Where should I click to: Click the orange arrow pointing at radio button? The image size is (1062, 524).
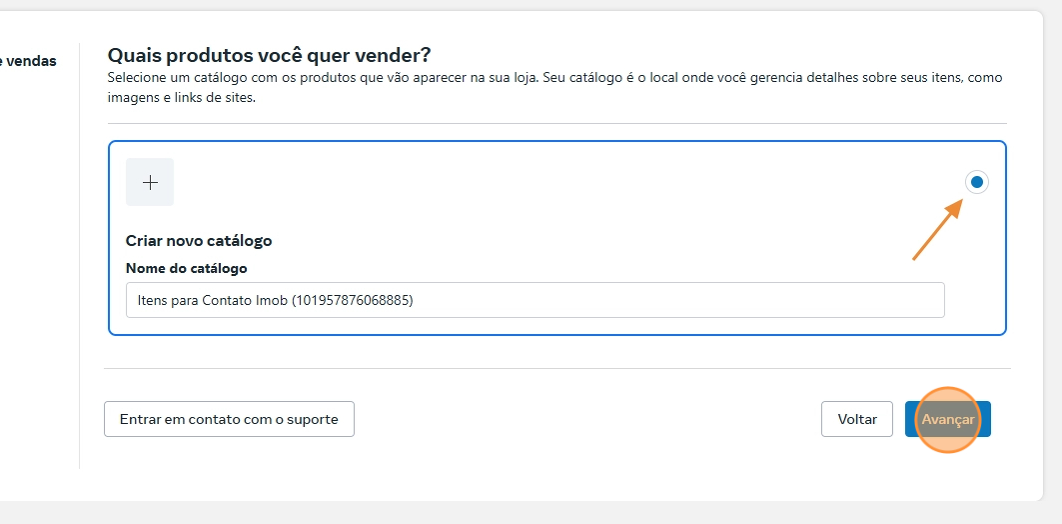936,230
